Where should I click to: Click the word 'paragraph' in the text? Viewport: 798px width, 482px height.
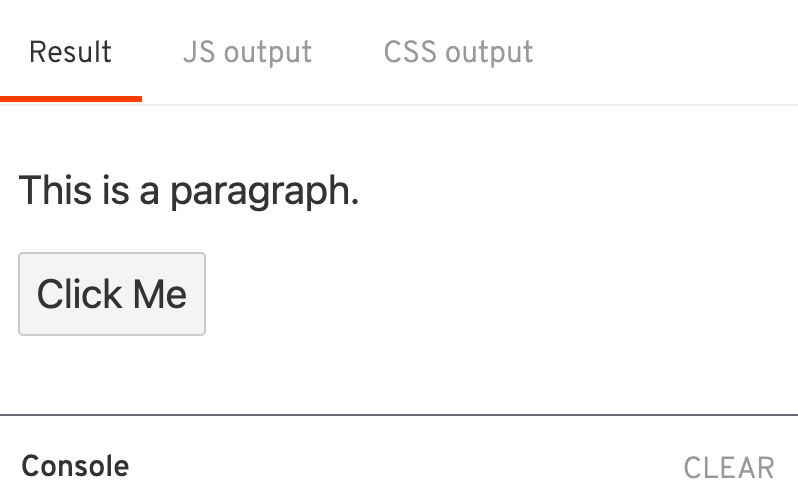click(260, 191)
